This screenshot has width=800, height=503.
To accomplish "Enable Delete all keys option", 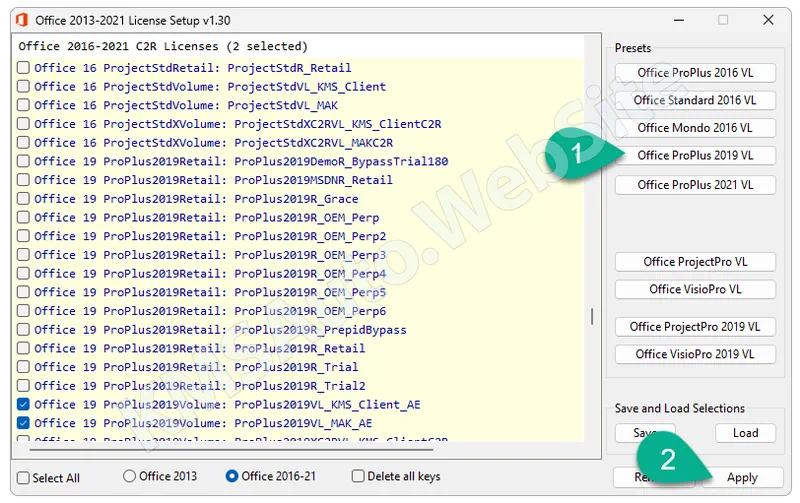I will (x=358, y=476).
